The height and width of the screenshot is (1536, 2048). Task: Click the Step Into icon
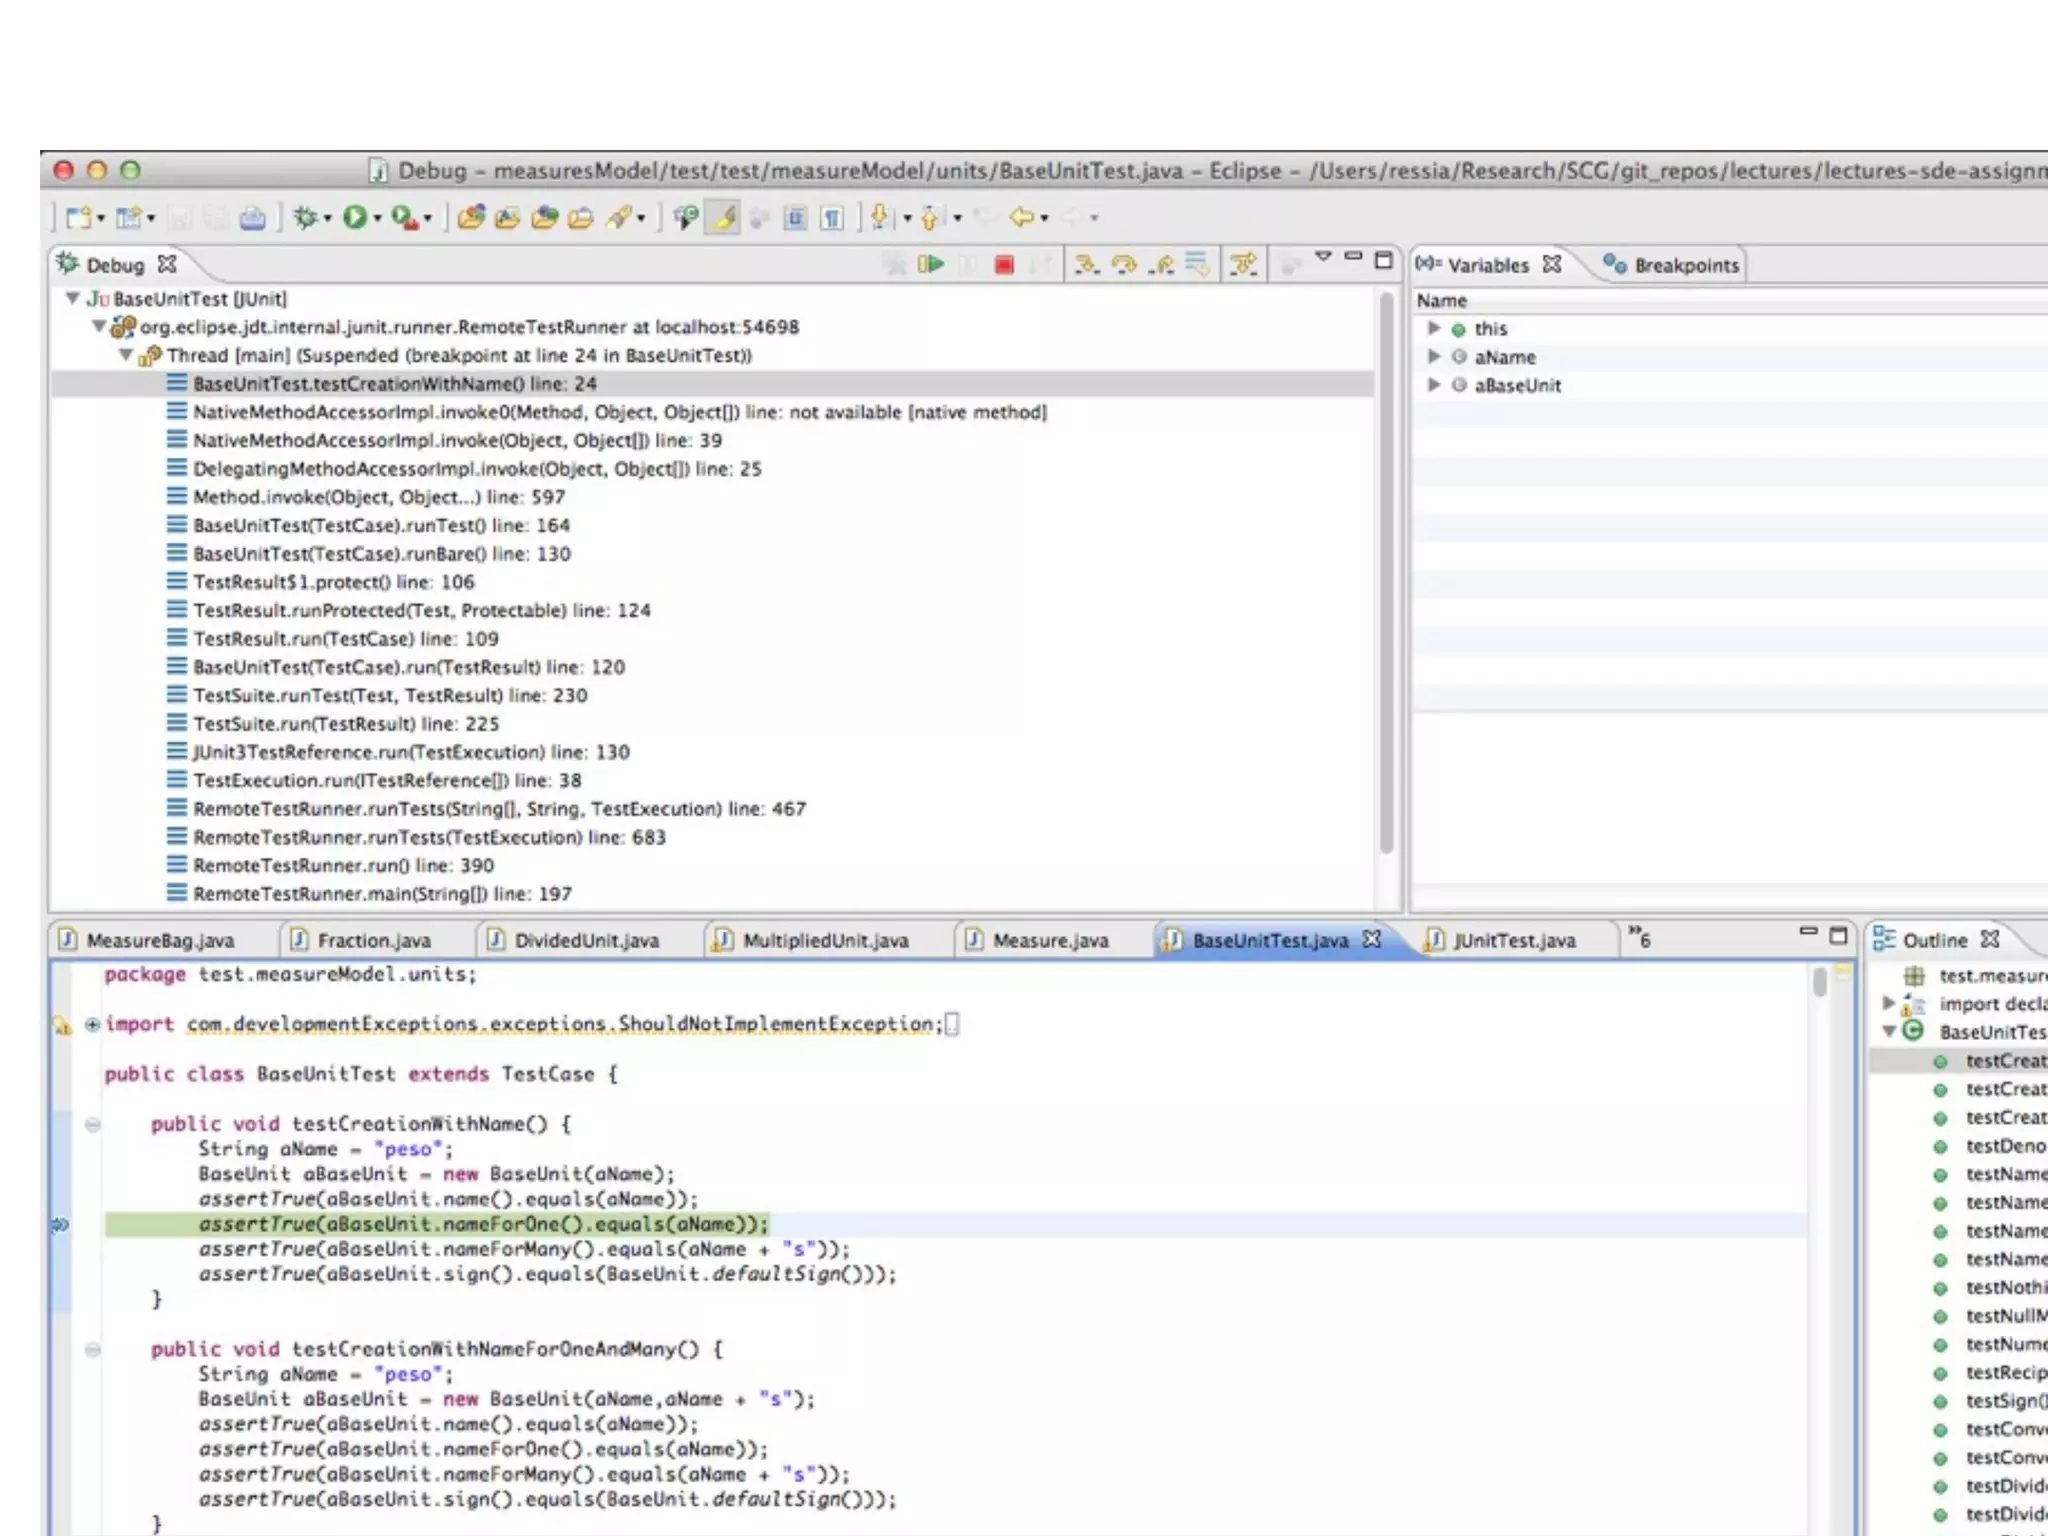pyautogui.click(x=1086, y=264)
